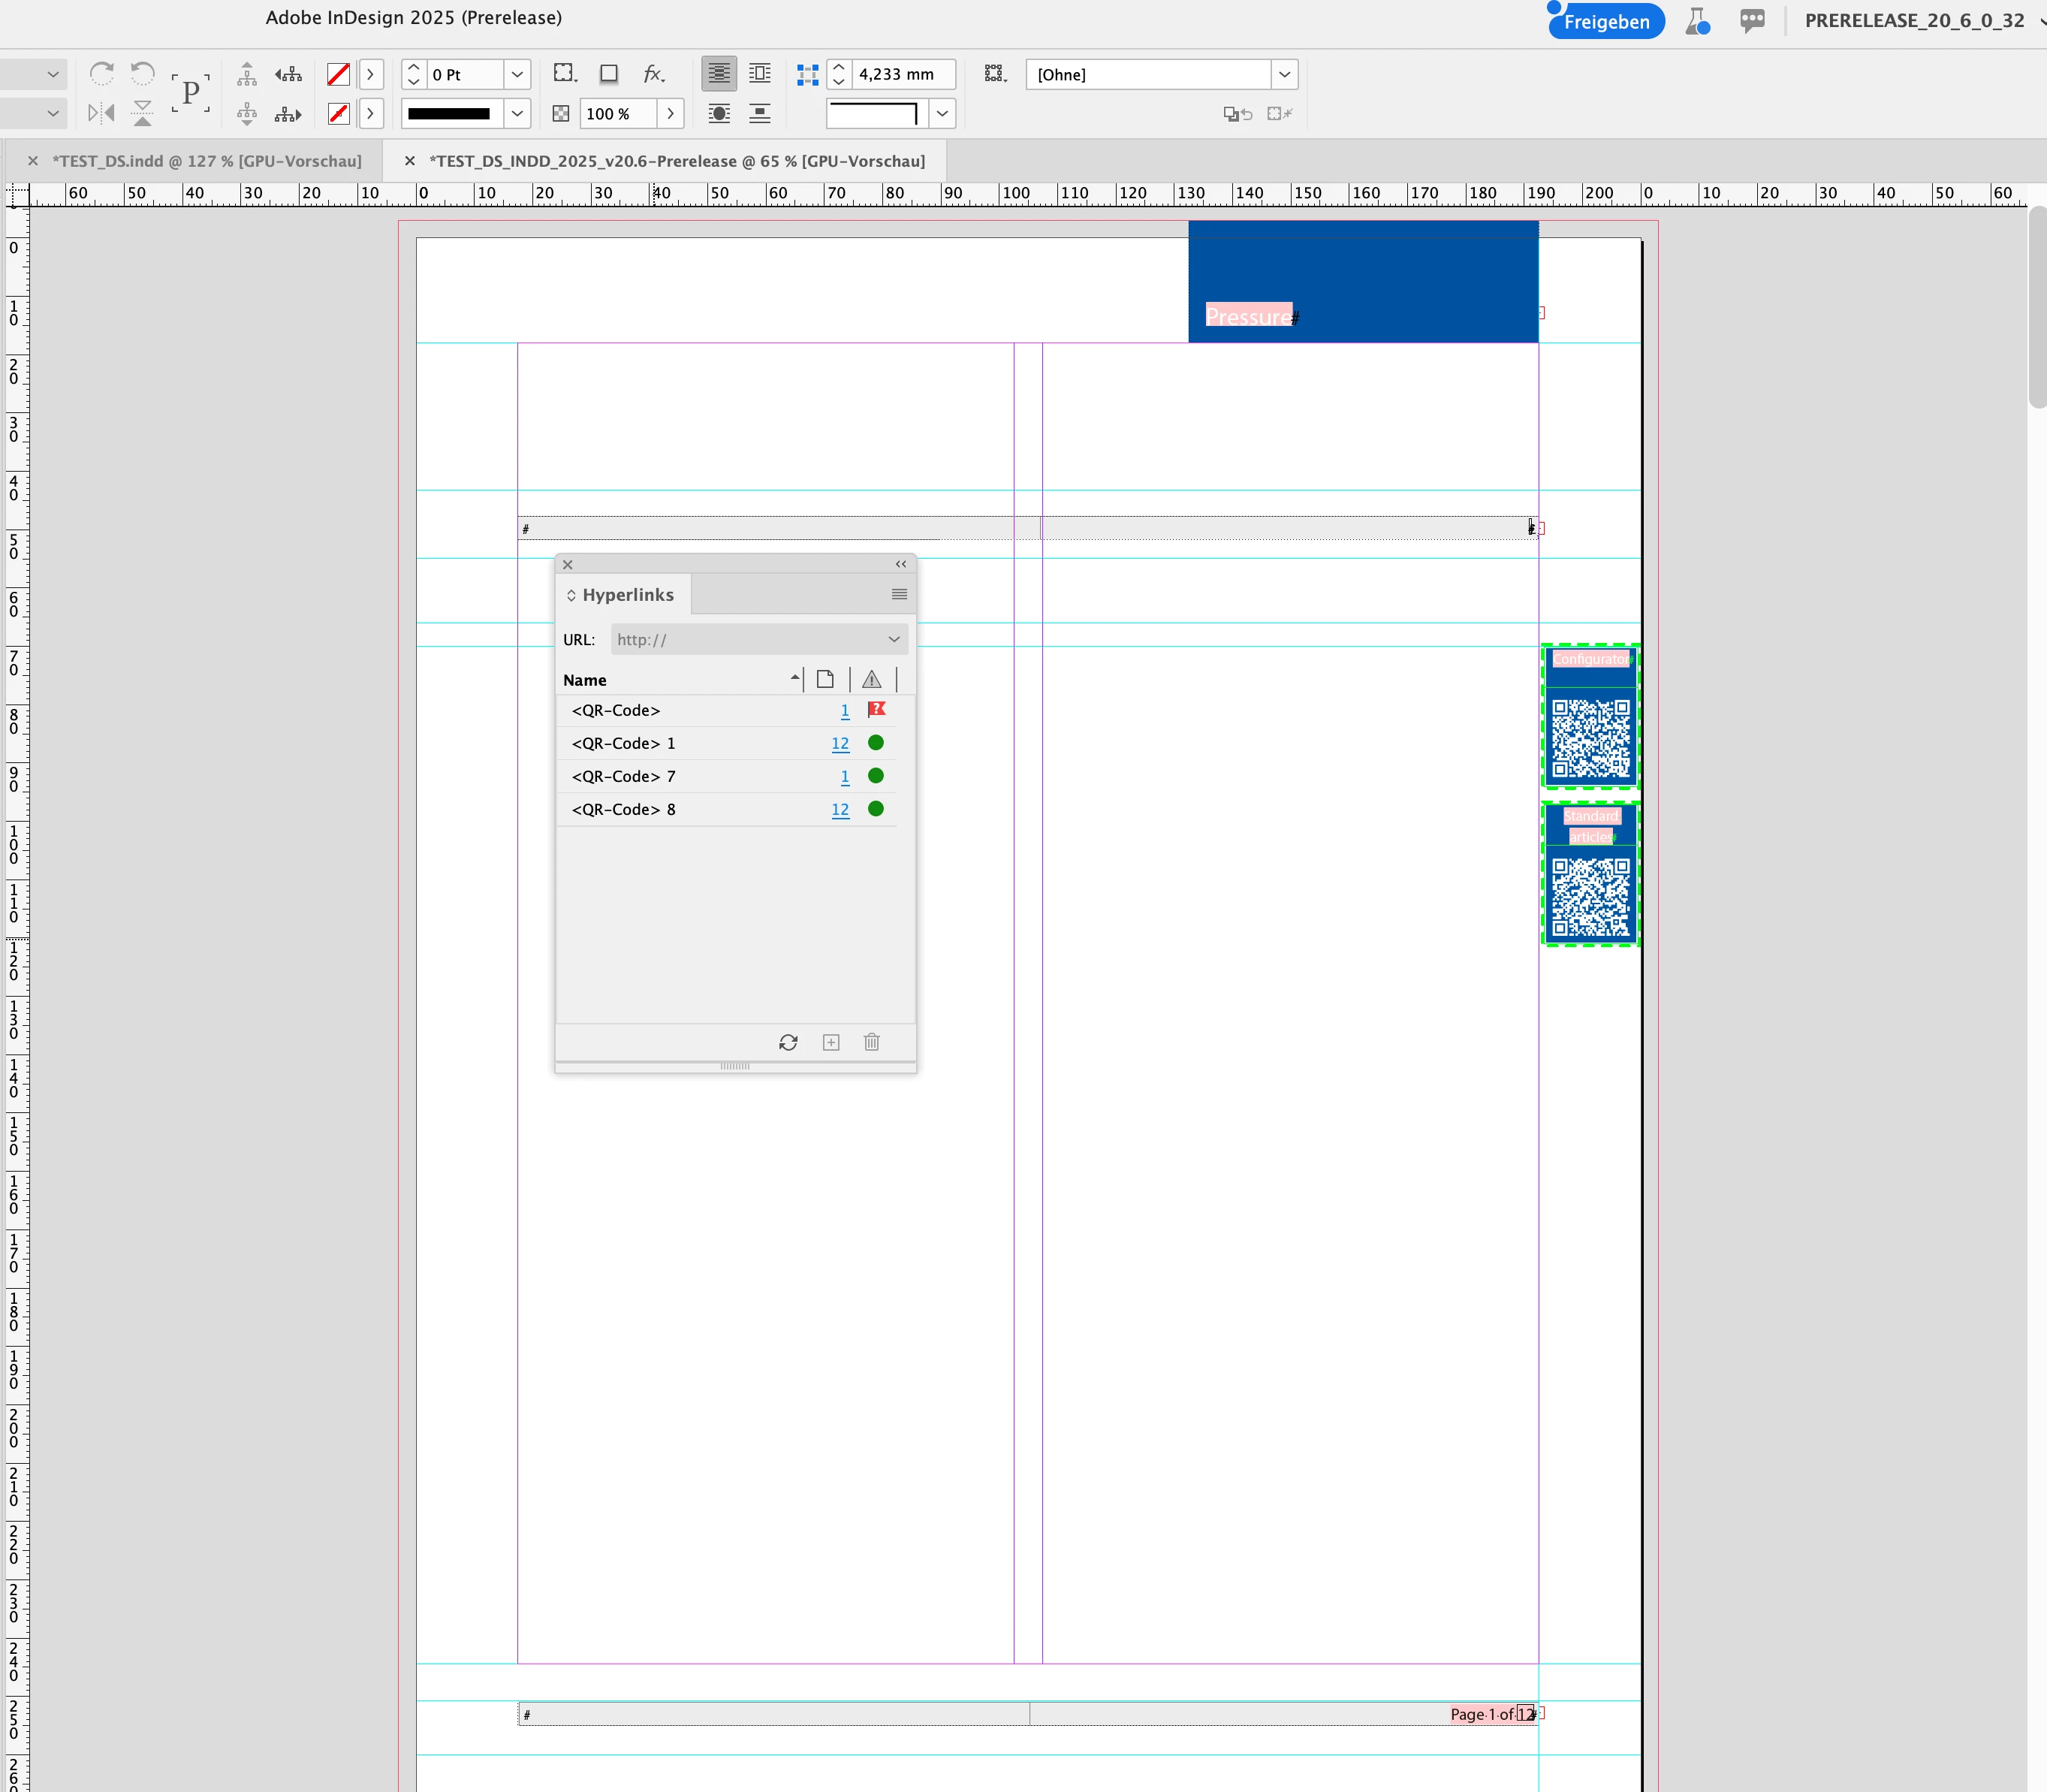Toggle wrap around bounding box
Viewport: 2047px width, 1792px height.
click(x=760, y=73)
